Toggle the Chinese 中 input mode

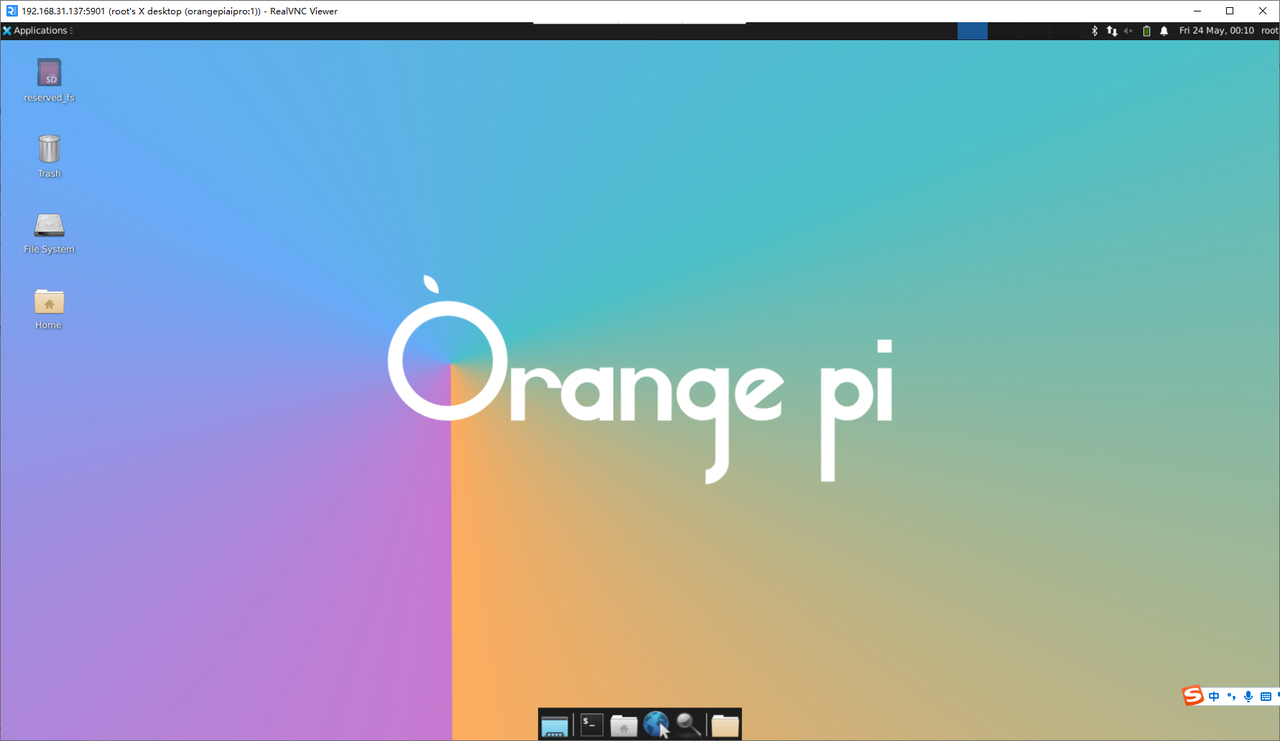[1214, 697]
